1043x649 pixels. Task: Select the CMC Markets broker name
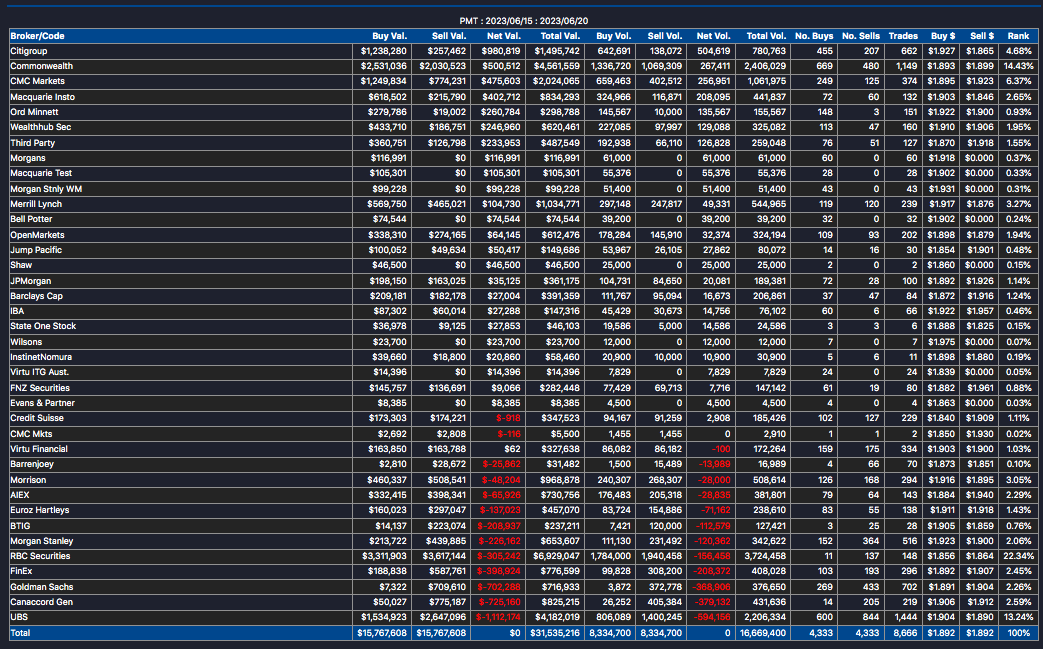[x=37, y=81]
